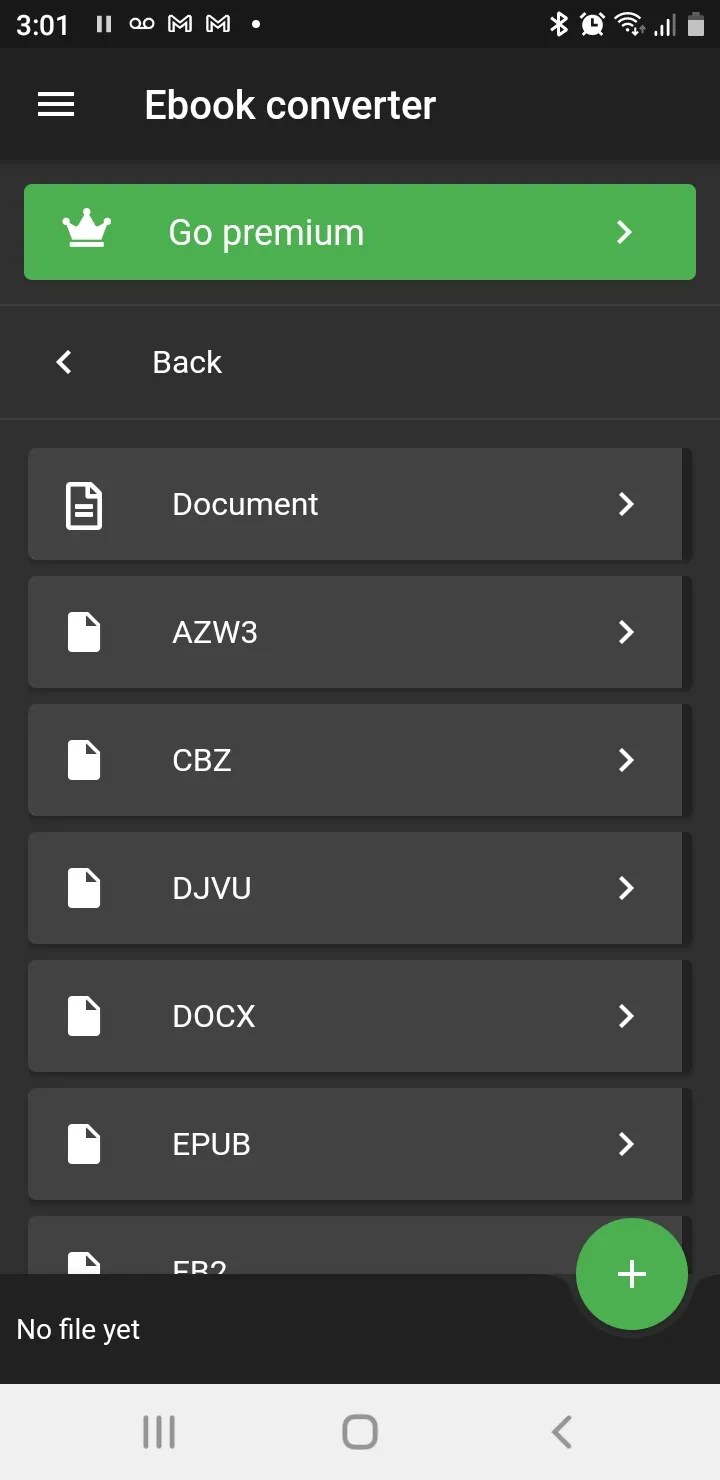Click the CBZ file icon
720x1480 pixels.
pos(84,760)
